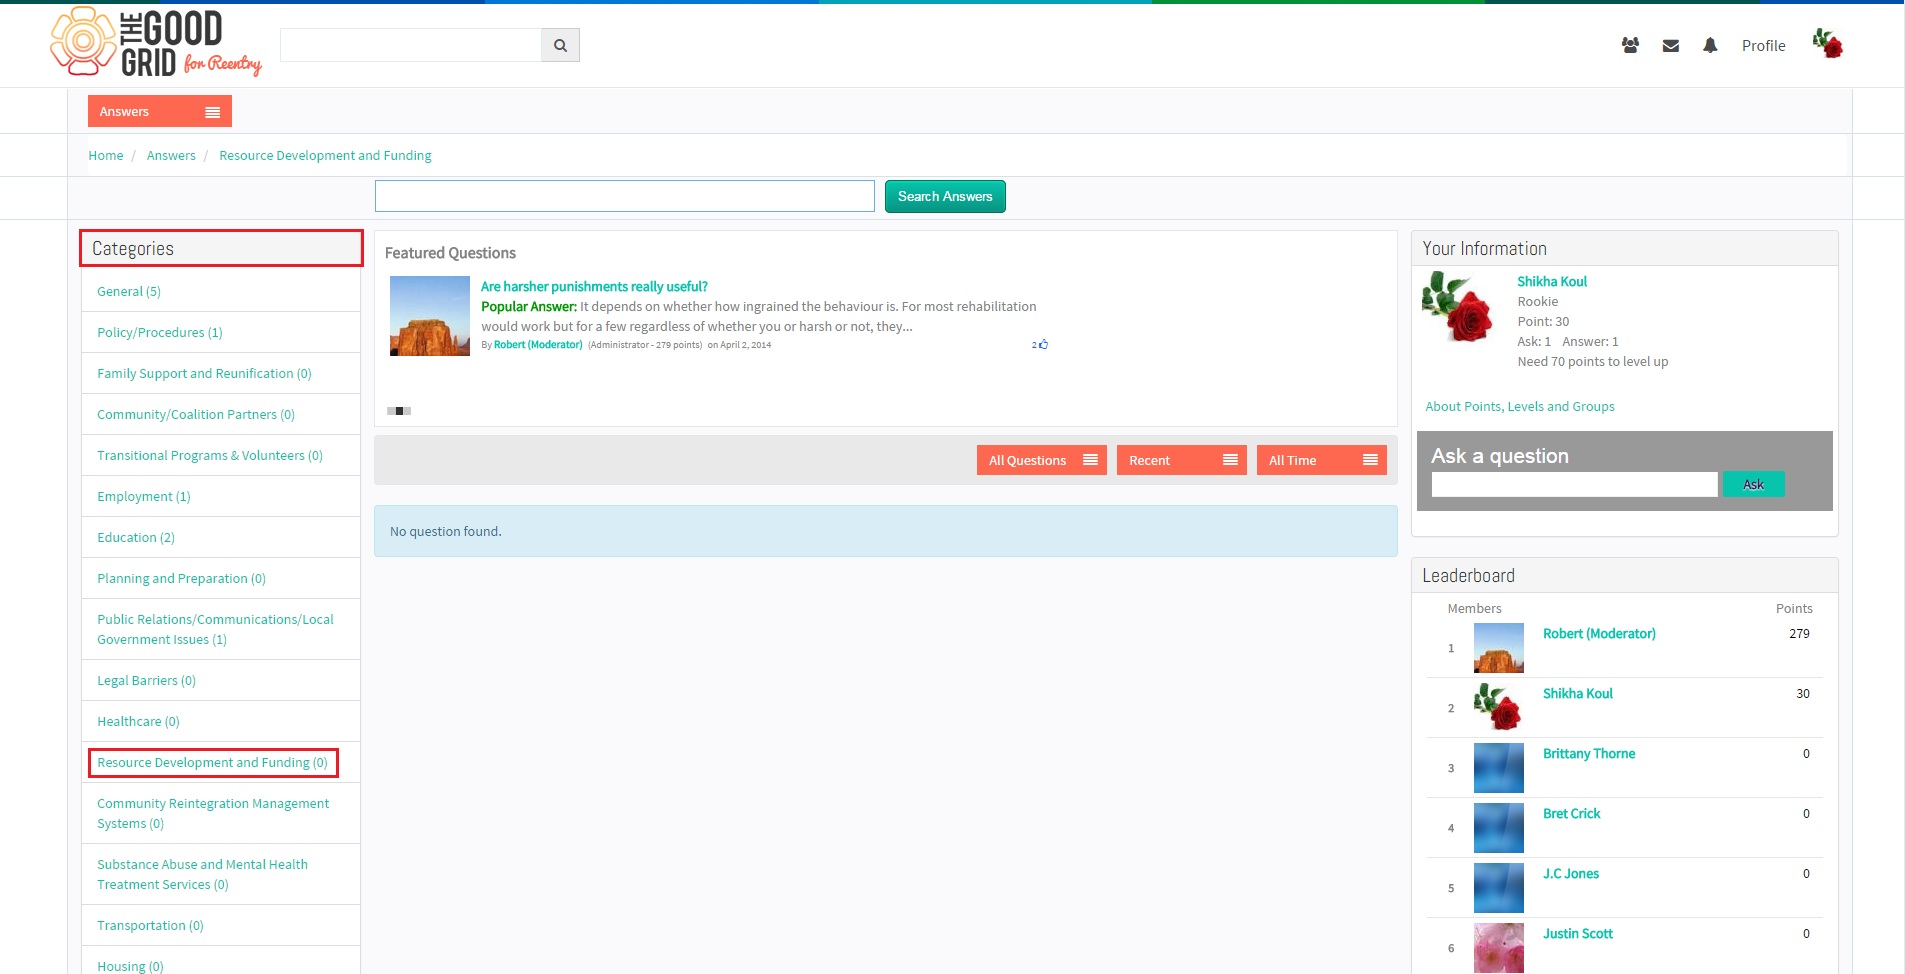Open the All Time filter dropdown

click(1321, 460)
